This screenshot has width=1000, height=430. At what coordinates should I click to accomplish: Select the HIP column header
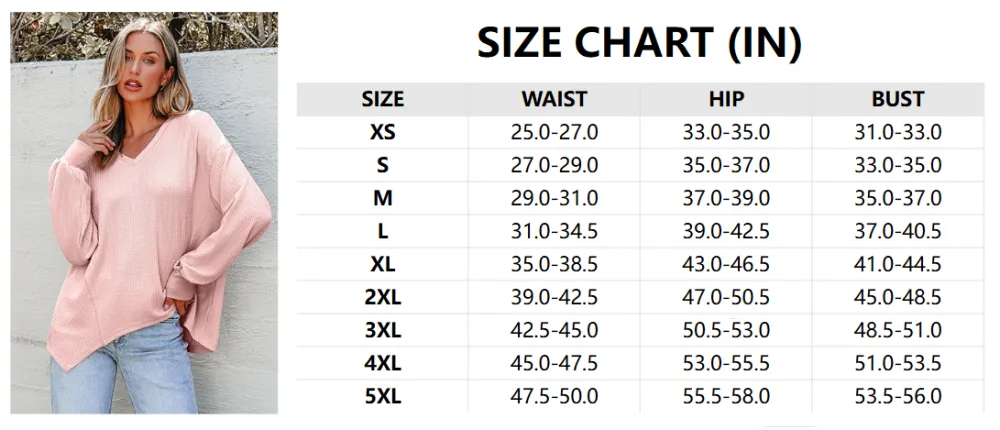pos(726,99)
